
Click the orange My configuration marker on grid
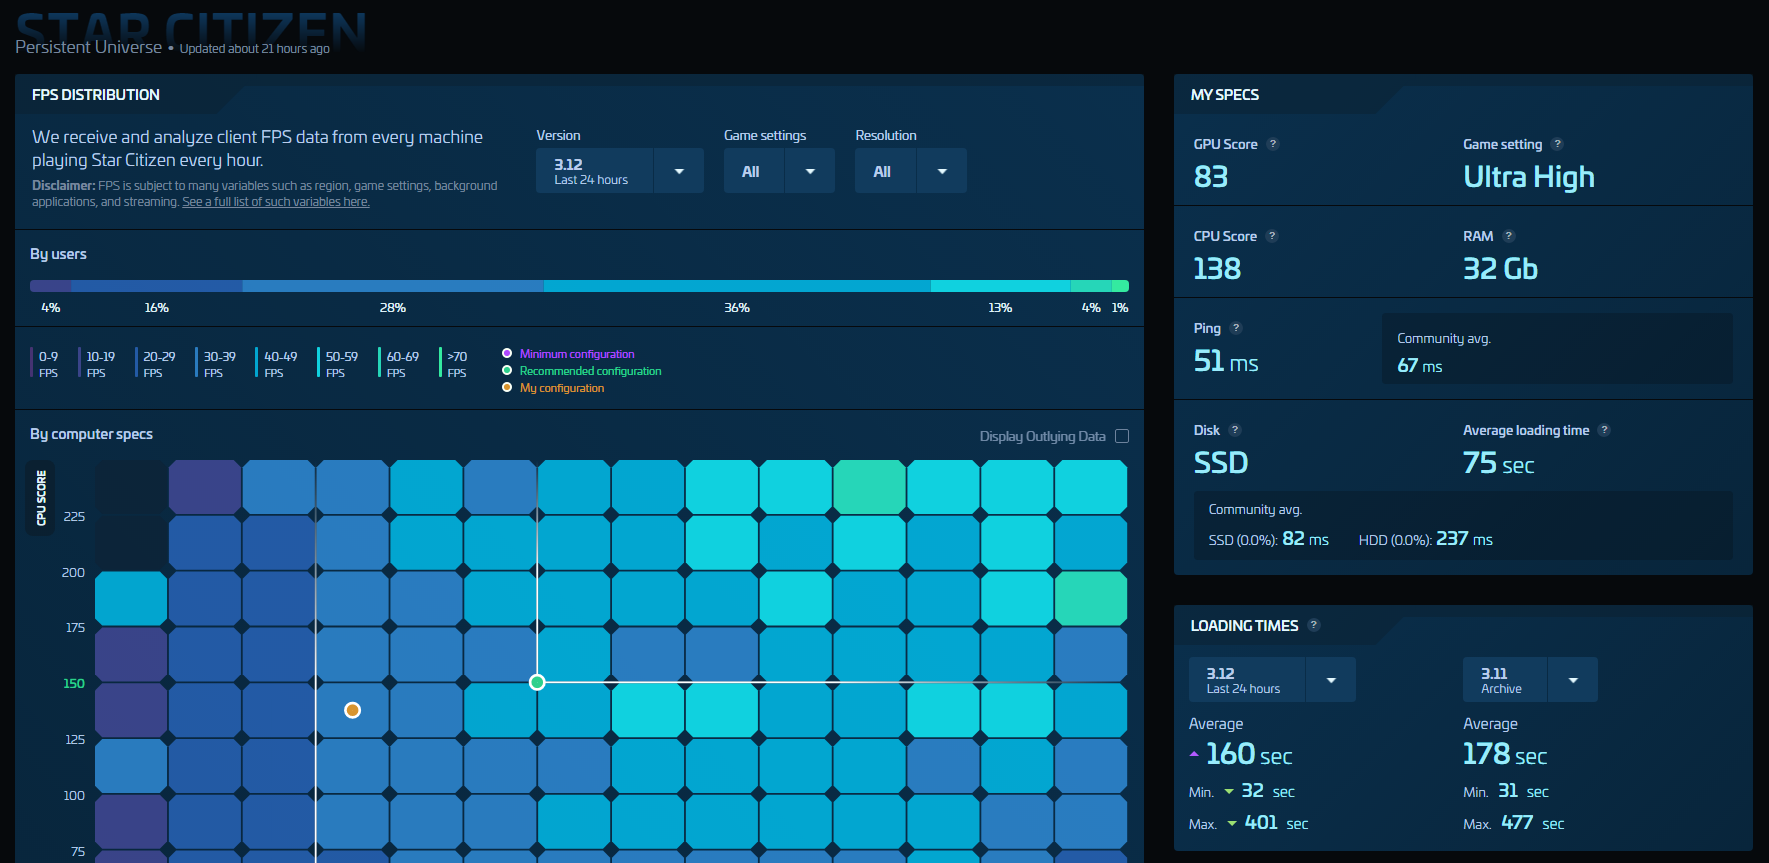pyautogui.click(x=352, y=710)
